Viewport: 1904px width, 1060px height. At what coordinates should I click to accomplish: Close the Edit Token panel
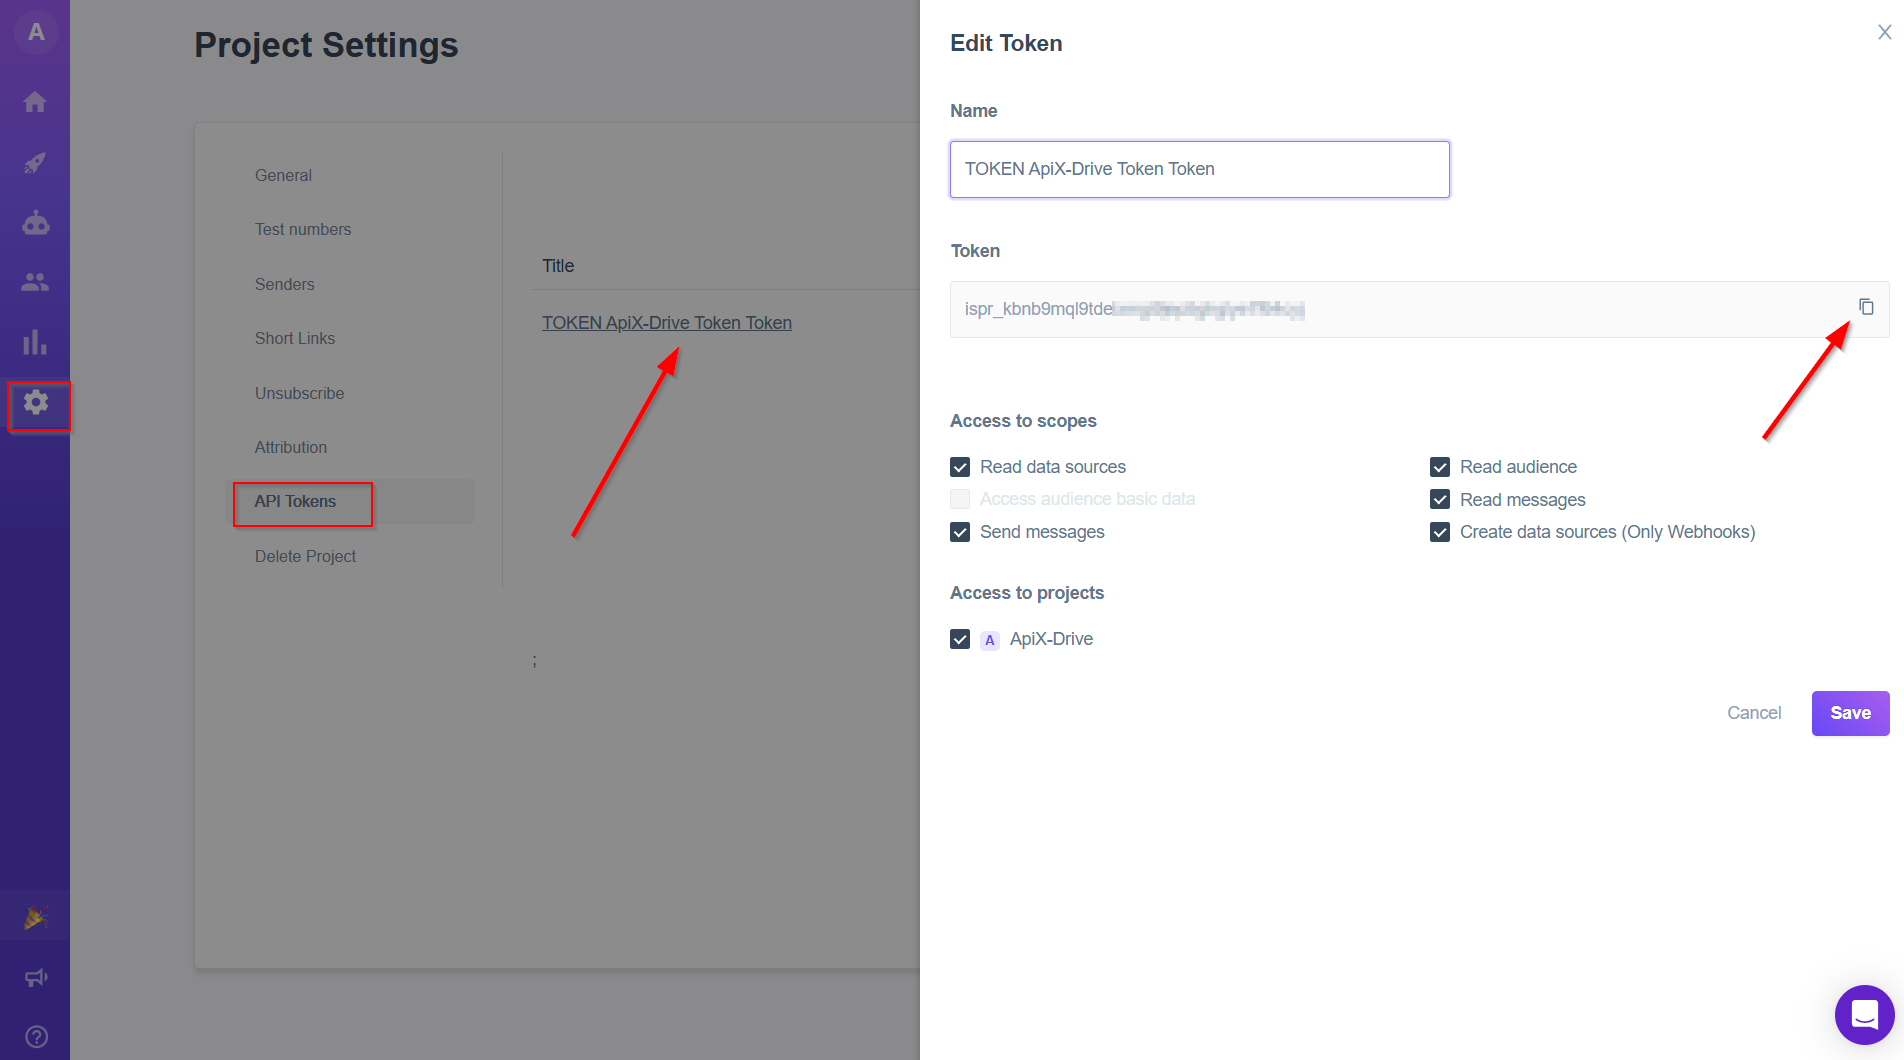click(x=1884, y=32)
